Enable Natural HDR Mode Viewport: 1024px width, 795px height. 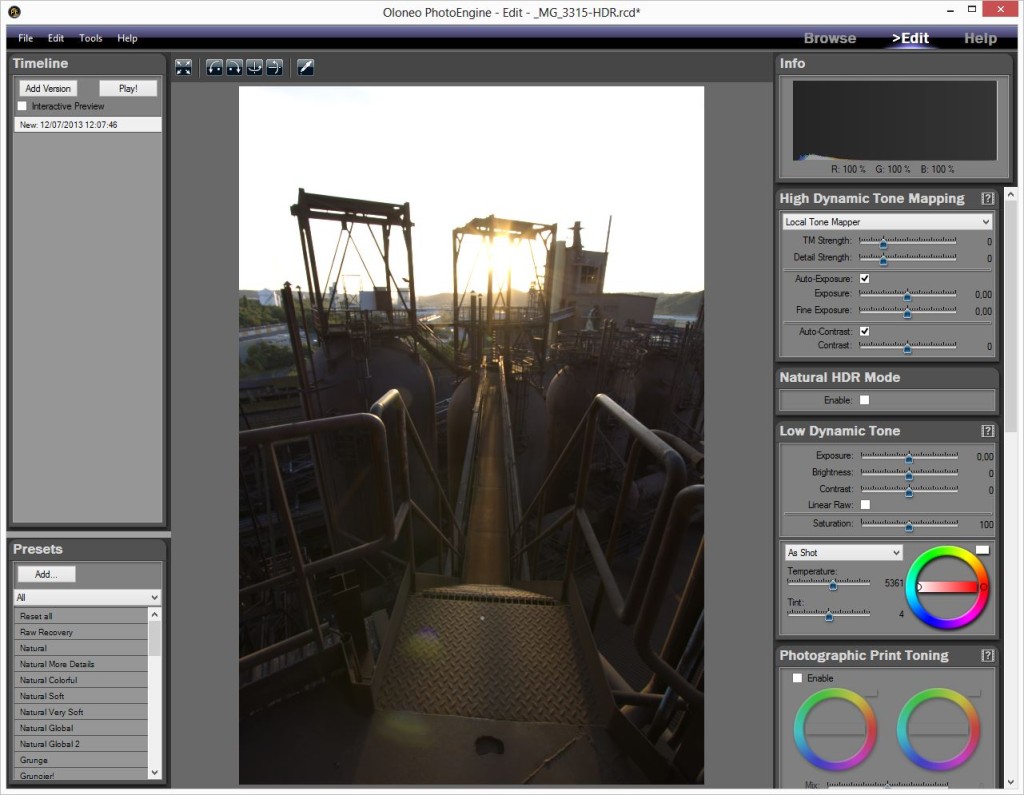tap(864, 399)
